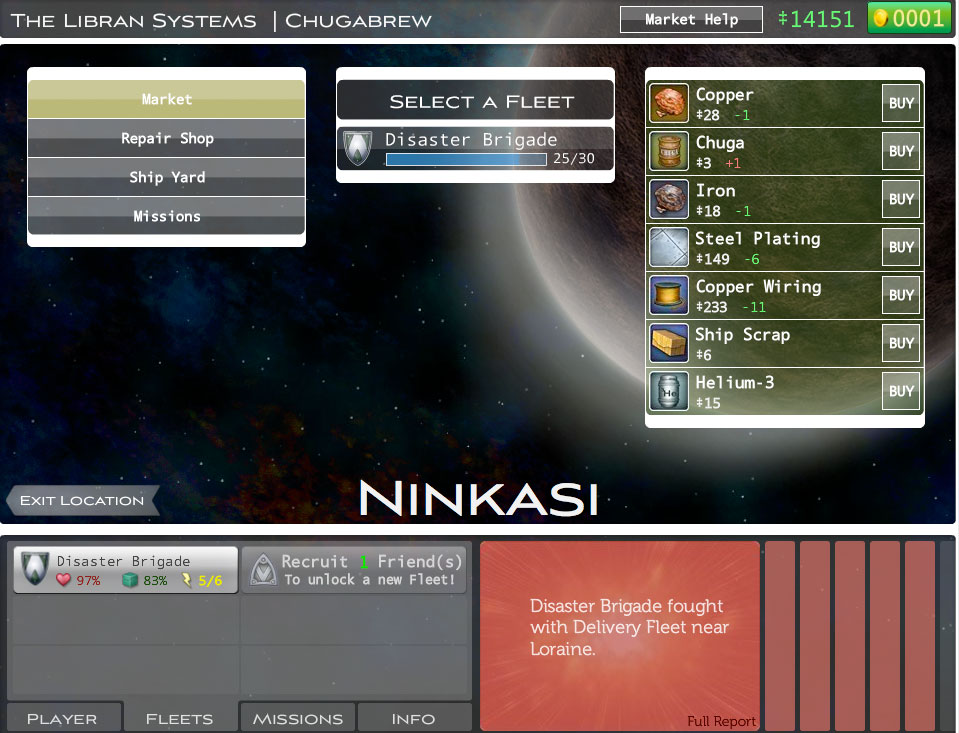
Task: Open the Missions tab in bottom panel
Action: 297,718
